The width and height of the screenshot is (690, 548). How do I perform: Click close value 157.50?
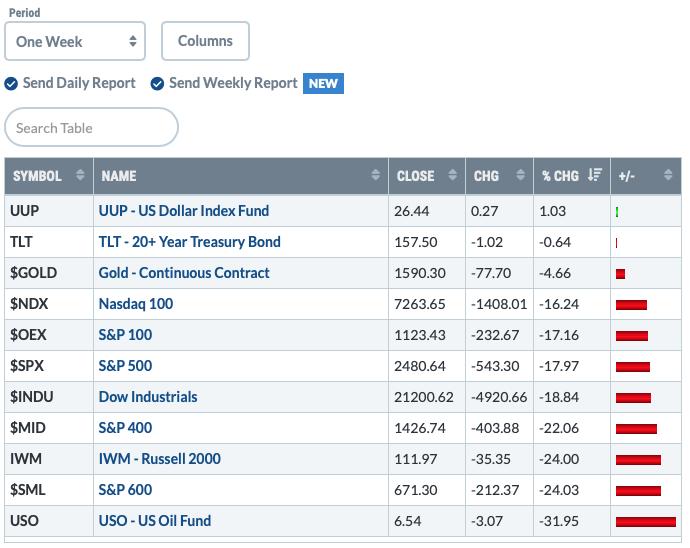tap(416, 242)
